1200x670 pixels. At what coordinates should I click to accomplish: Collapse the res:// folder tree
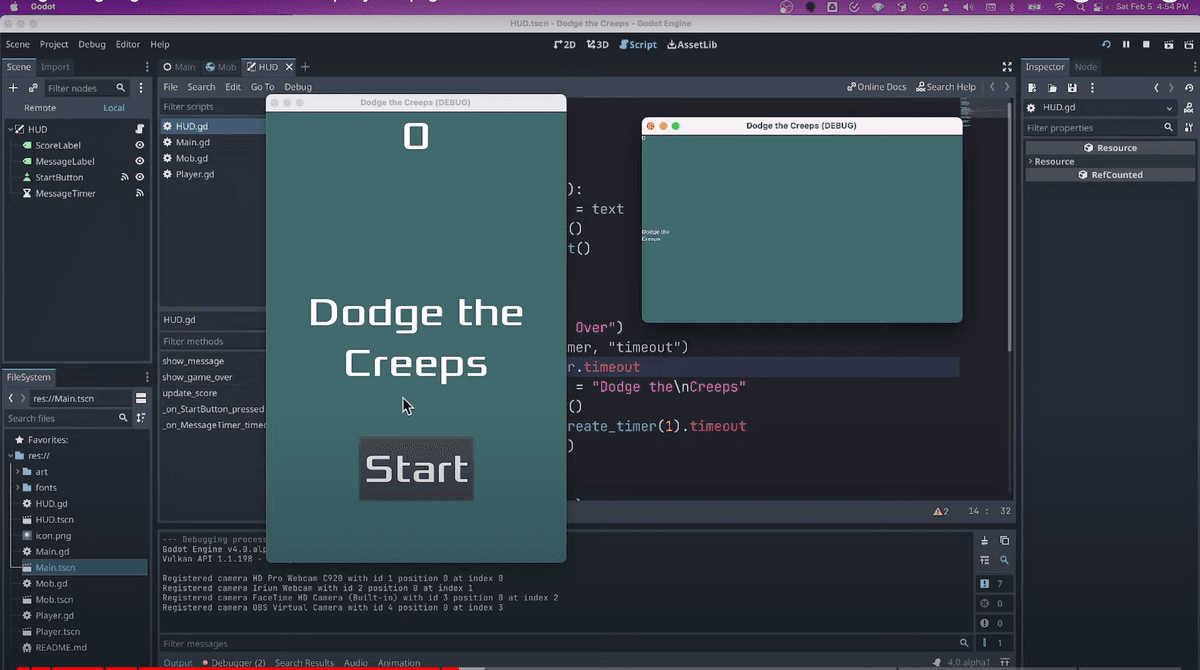pyautogui.click(x=11, y=455)
